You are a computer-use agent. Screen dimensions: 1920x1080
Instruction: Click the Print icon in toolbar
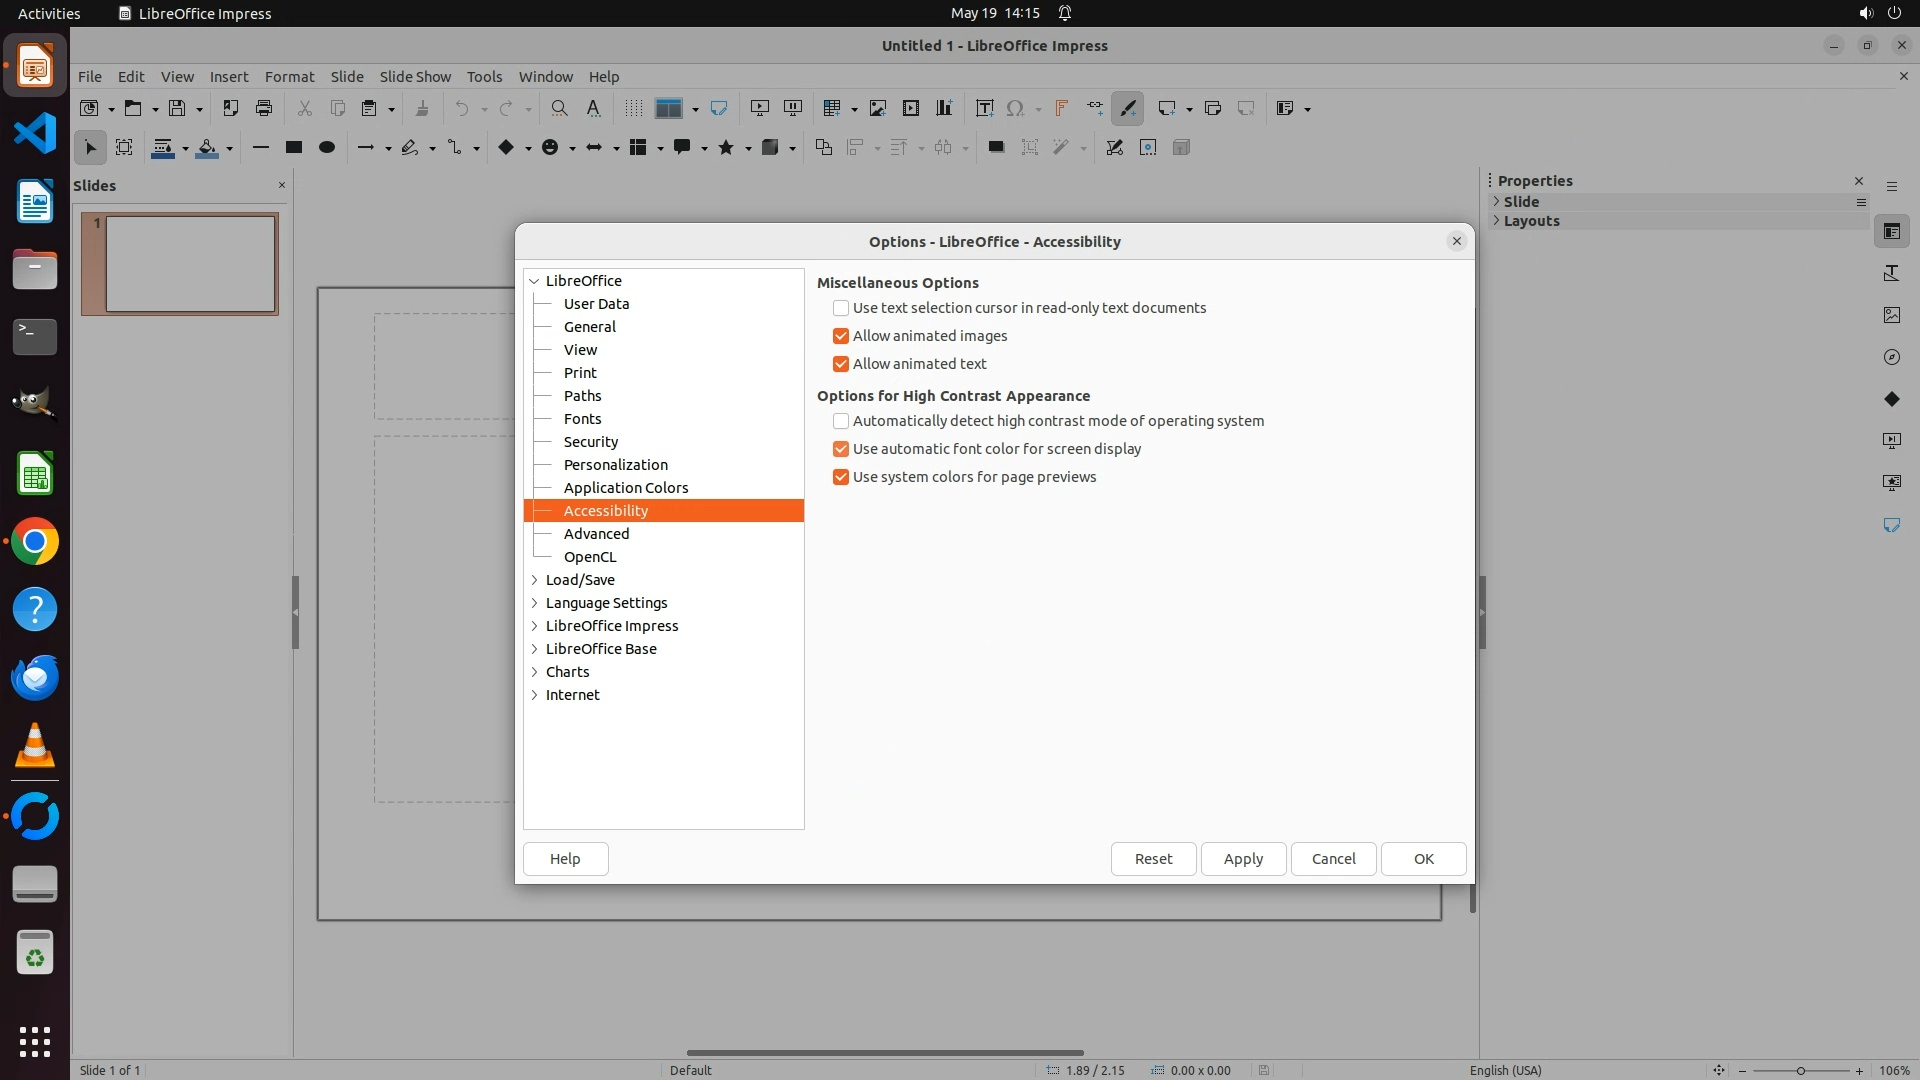pos(264,108)
